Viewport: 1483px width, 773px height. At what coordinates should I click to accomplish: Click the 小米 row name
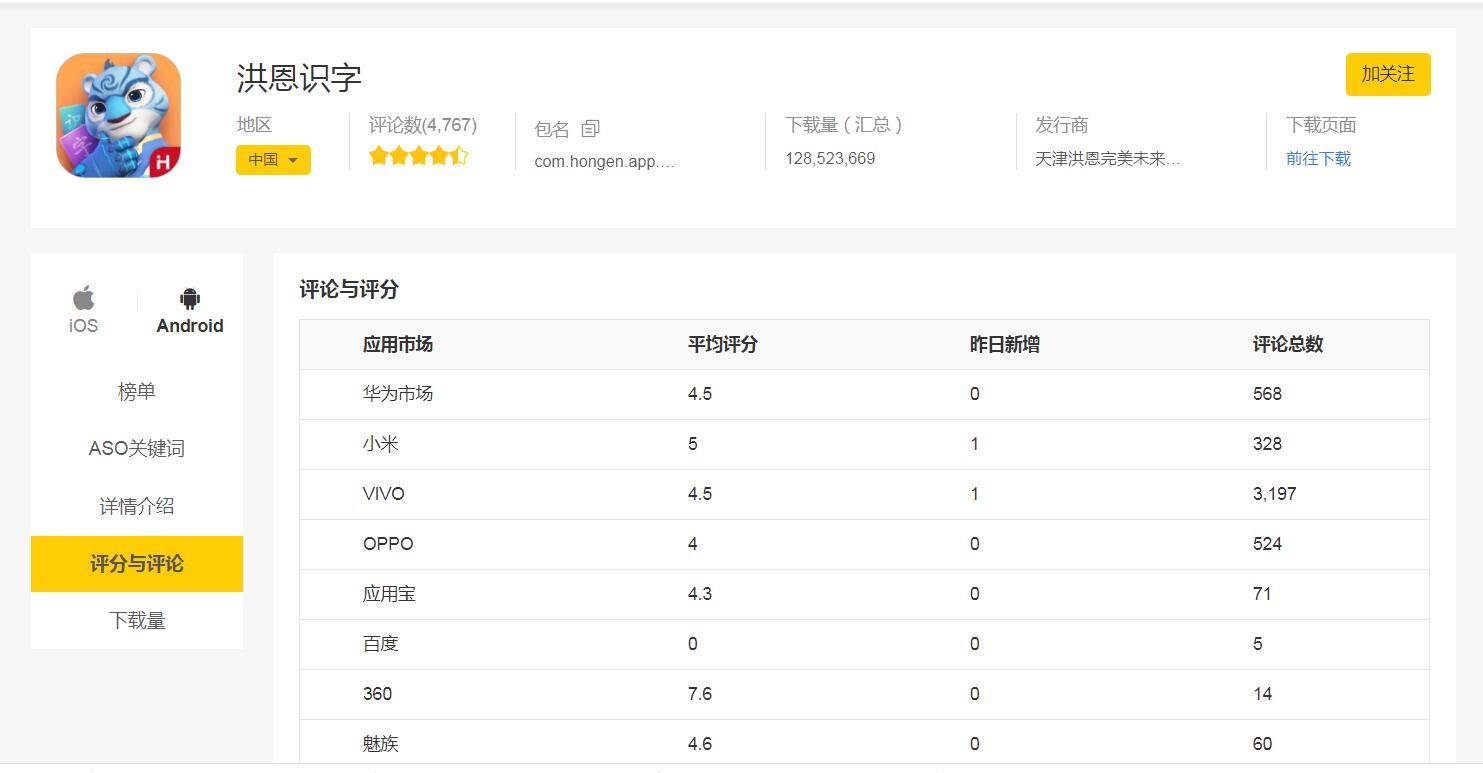(x=381, y=444)
